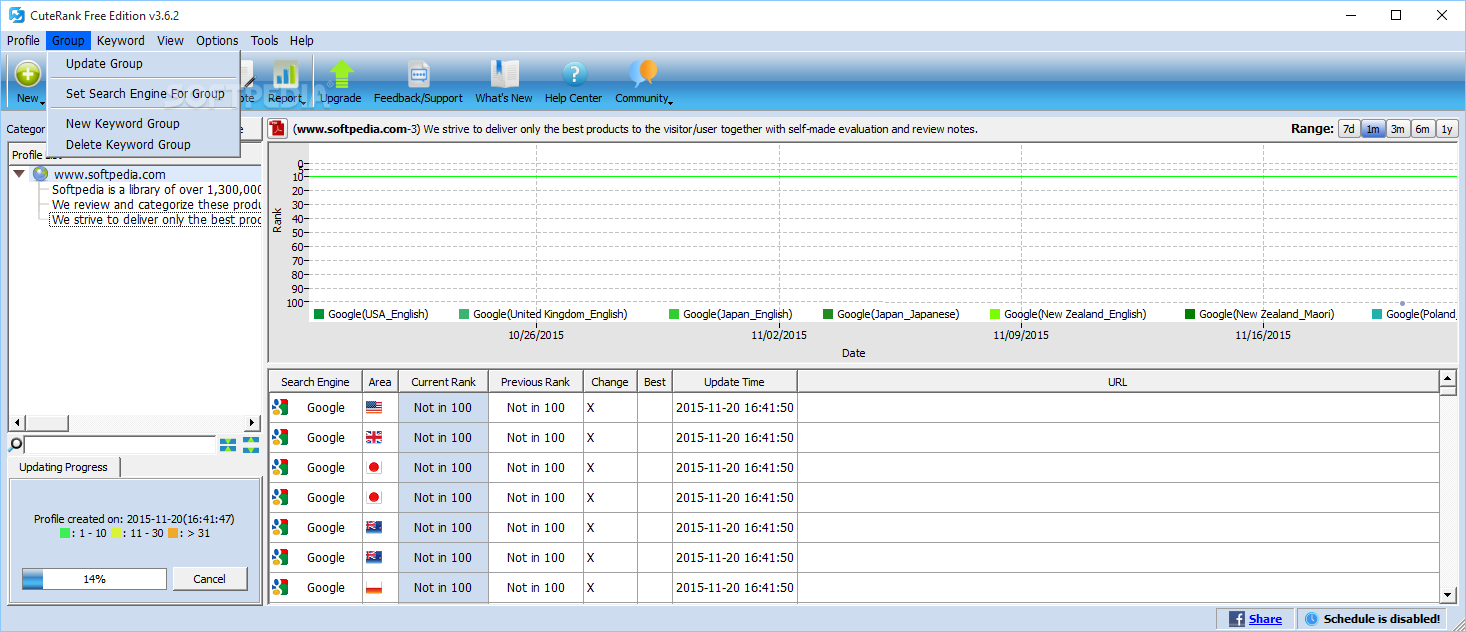This screenshot has height=632, width=1466.
Task: Click the collapse-all arrows icon
Action: 228,444
